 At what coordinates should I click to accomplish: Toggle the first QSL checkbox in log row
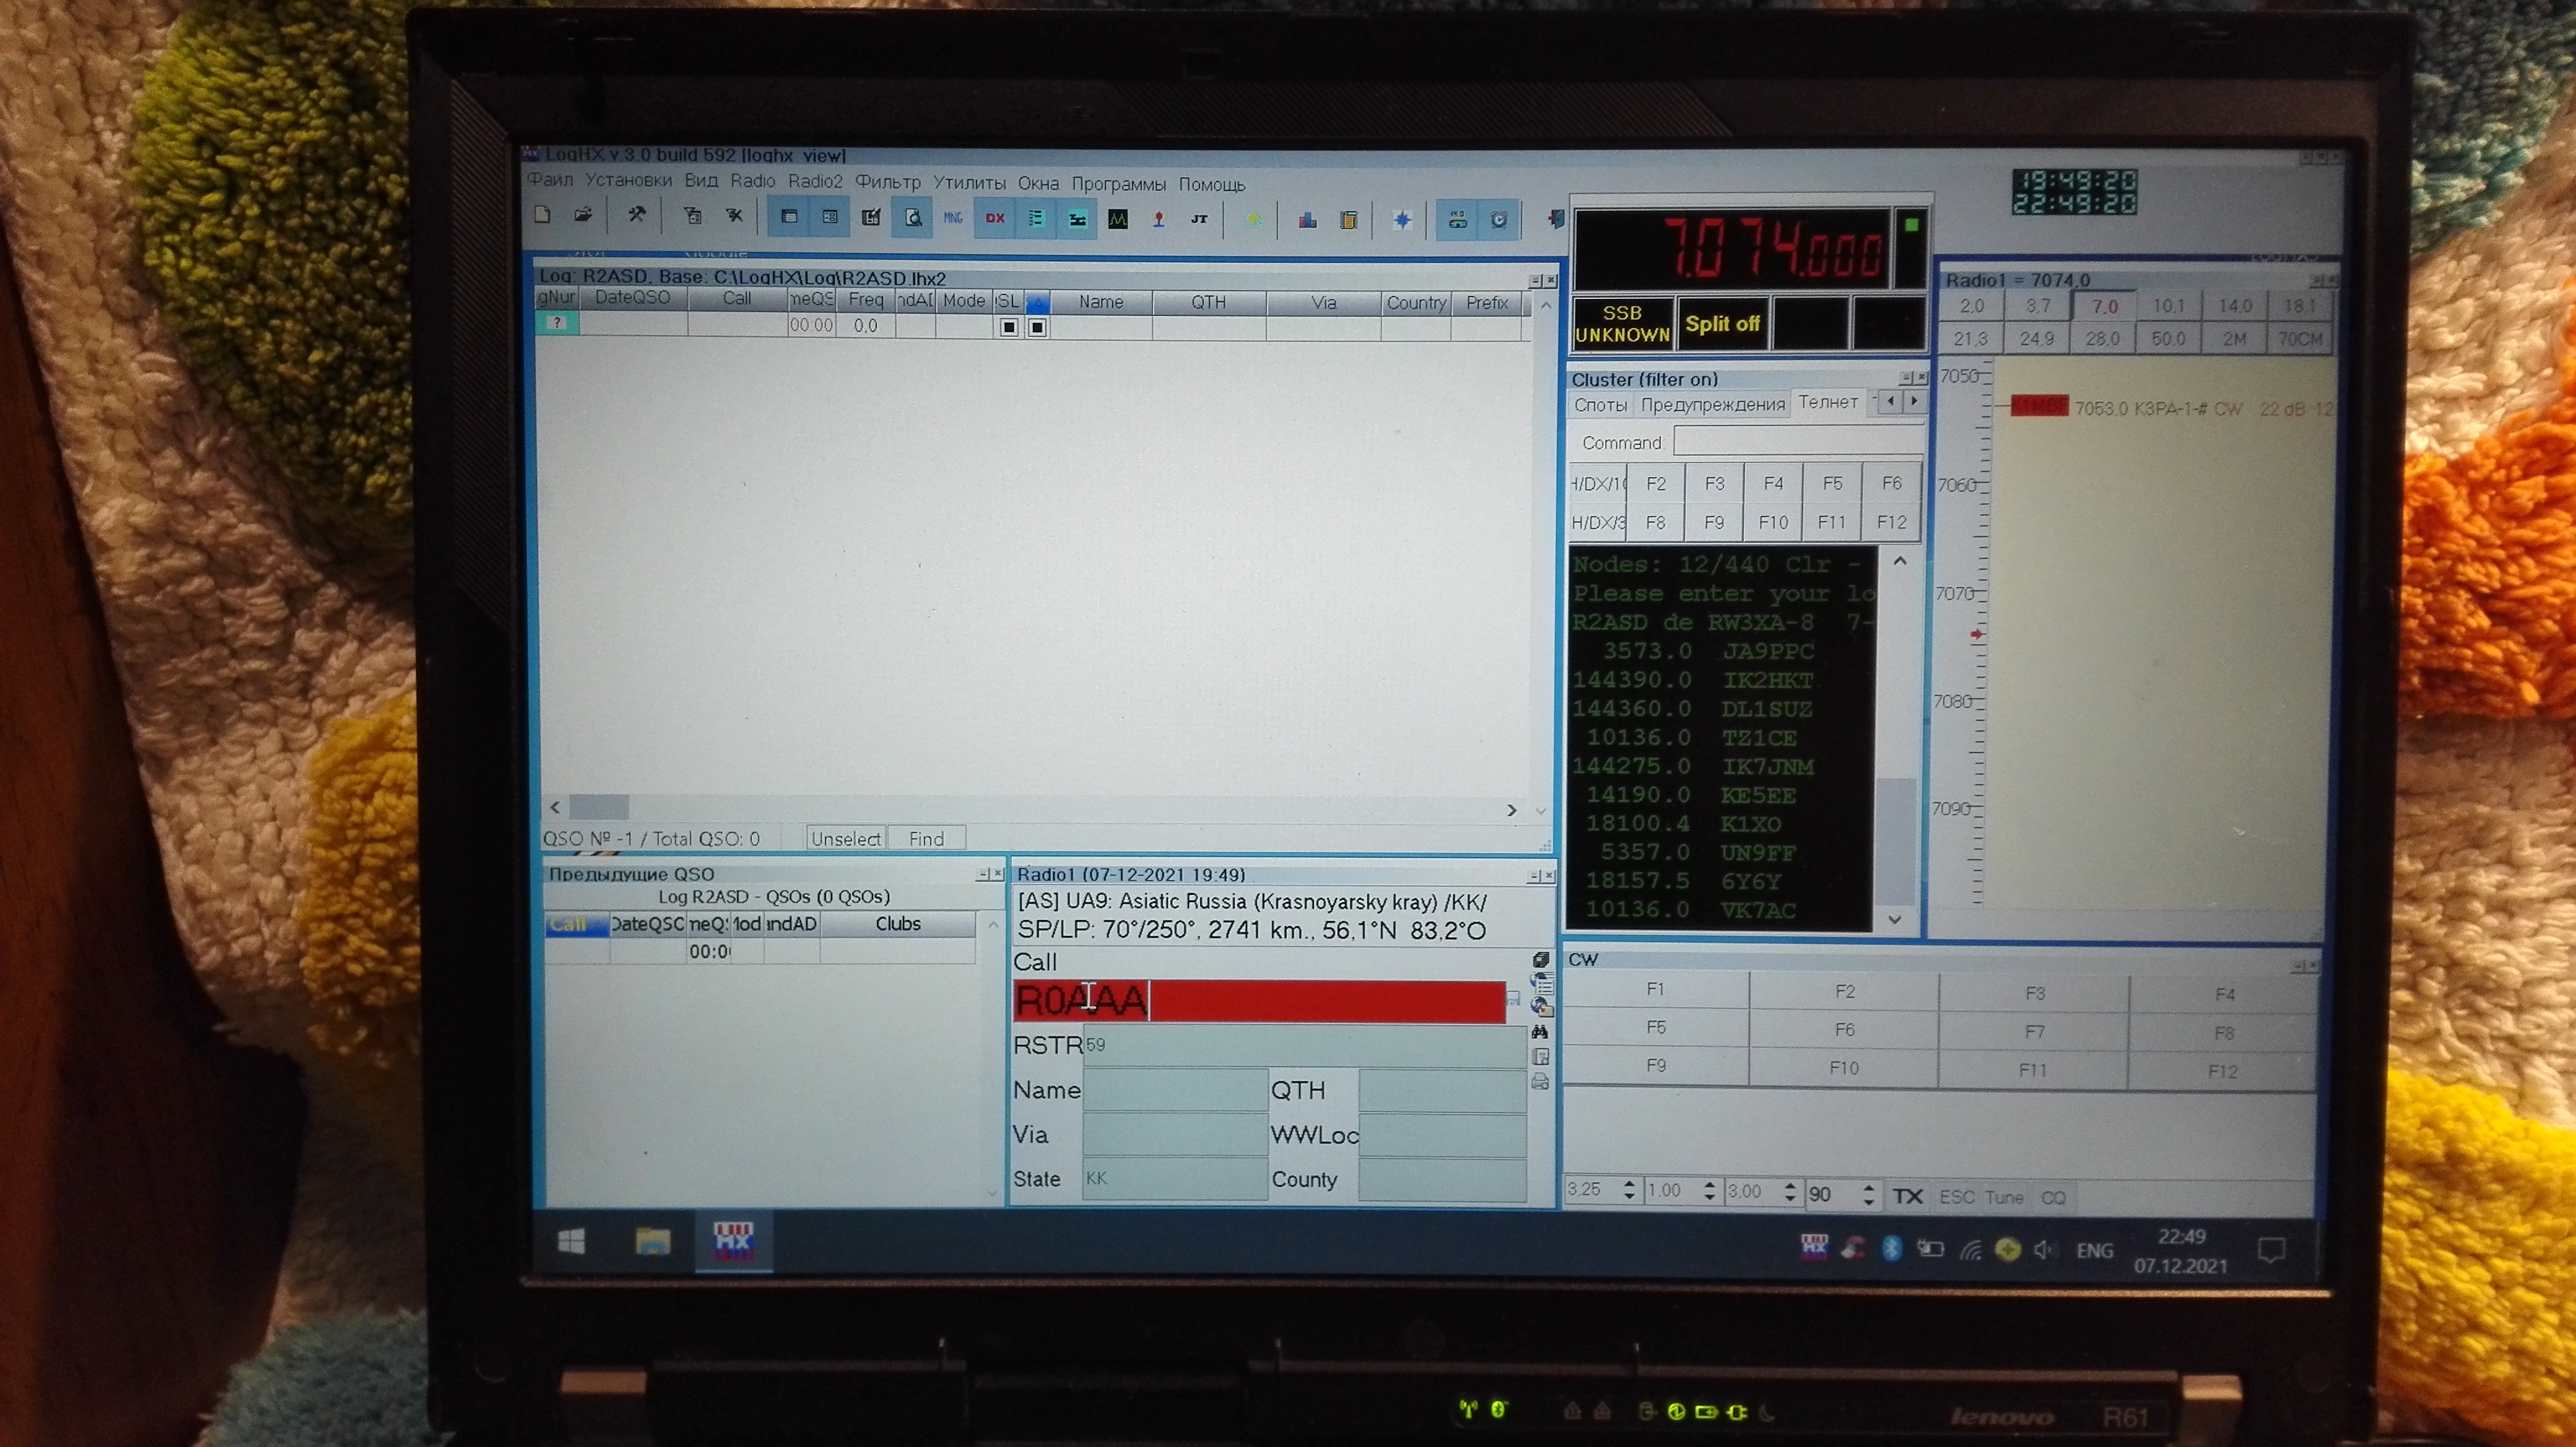1009,327
